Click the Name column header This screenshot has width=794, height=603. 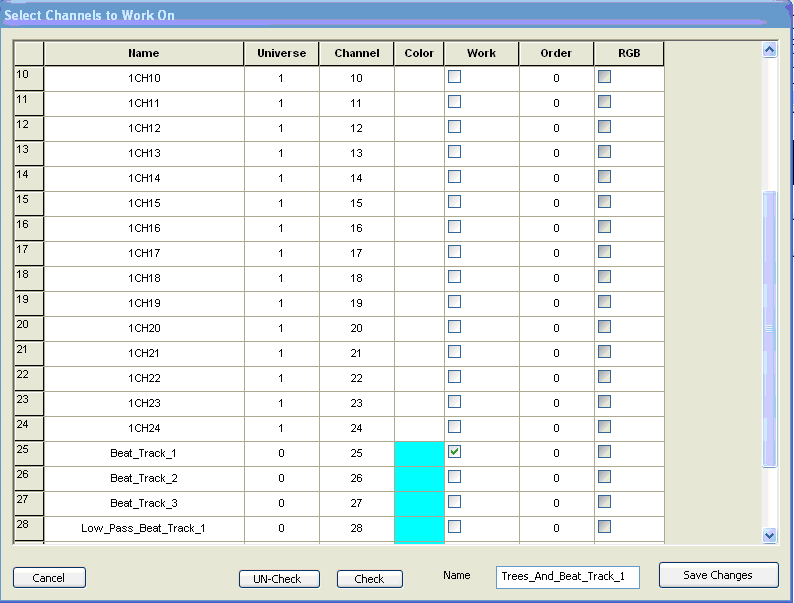pyautogui.click(x=143, y=53)
